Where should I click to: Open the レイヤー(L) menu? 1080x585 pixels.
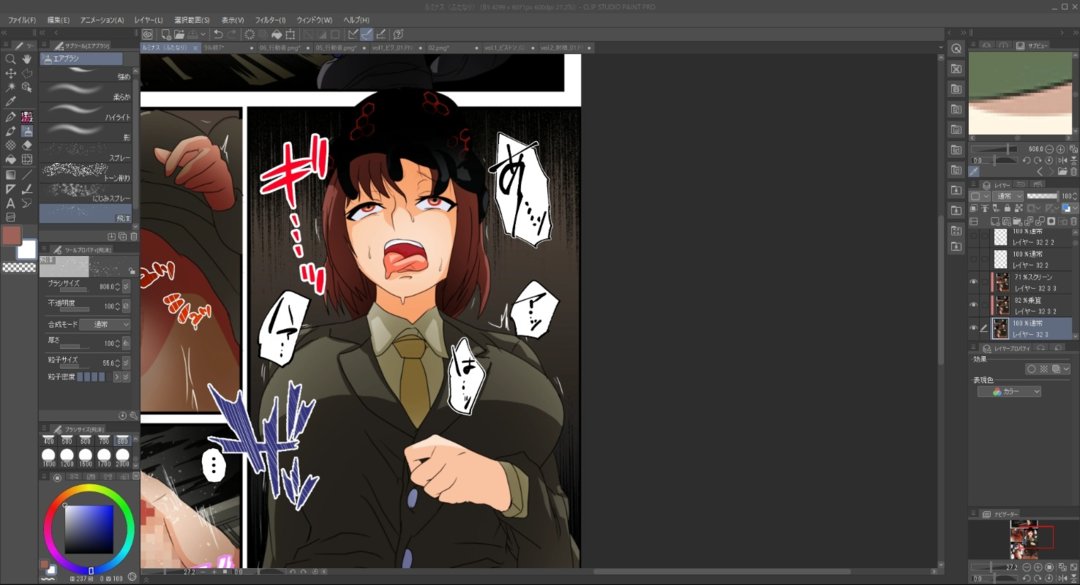[x=148, y=20]
